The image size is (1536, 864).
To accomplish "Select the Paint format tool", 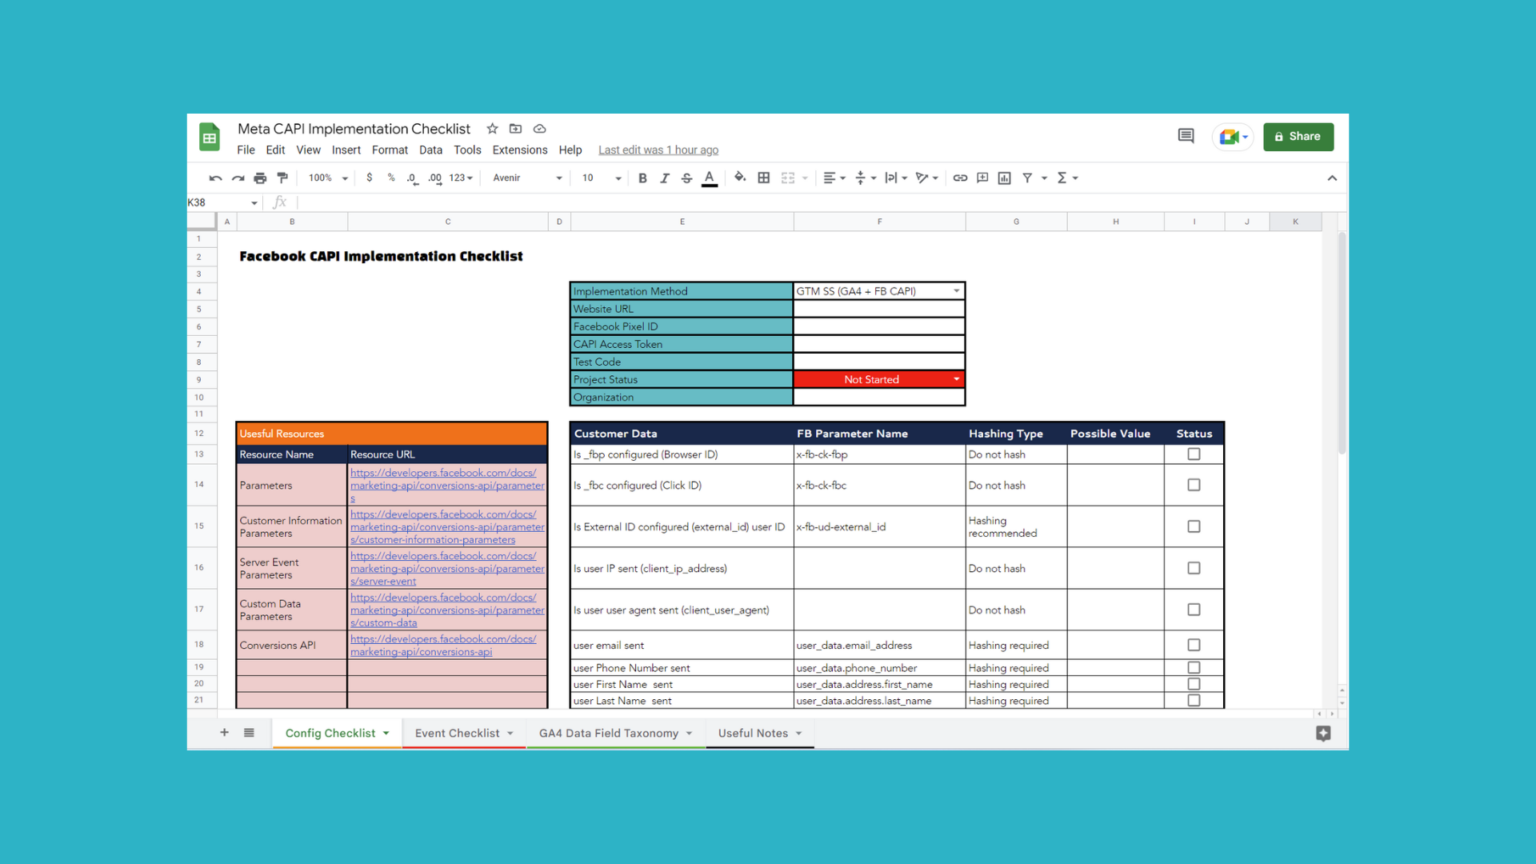I will click(x=283, y=177).
